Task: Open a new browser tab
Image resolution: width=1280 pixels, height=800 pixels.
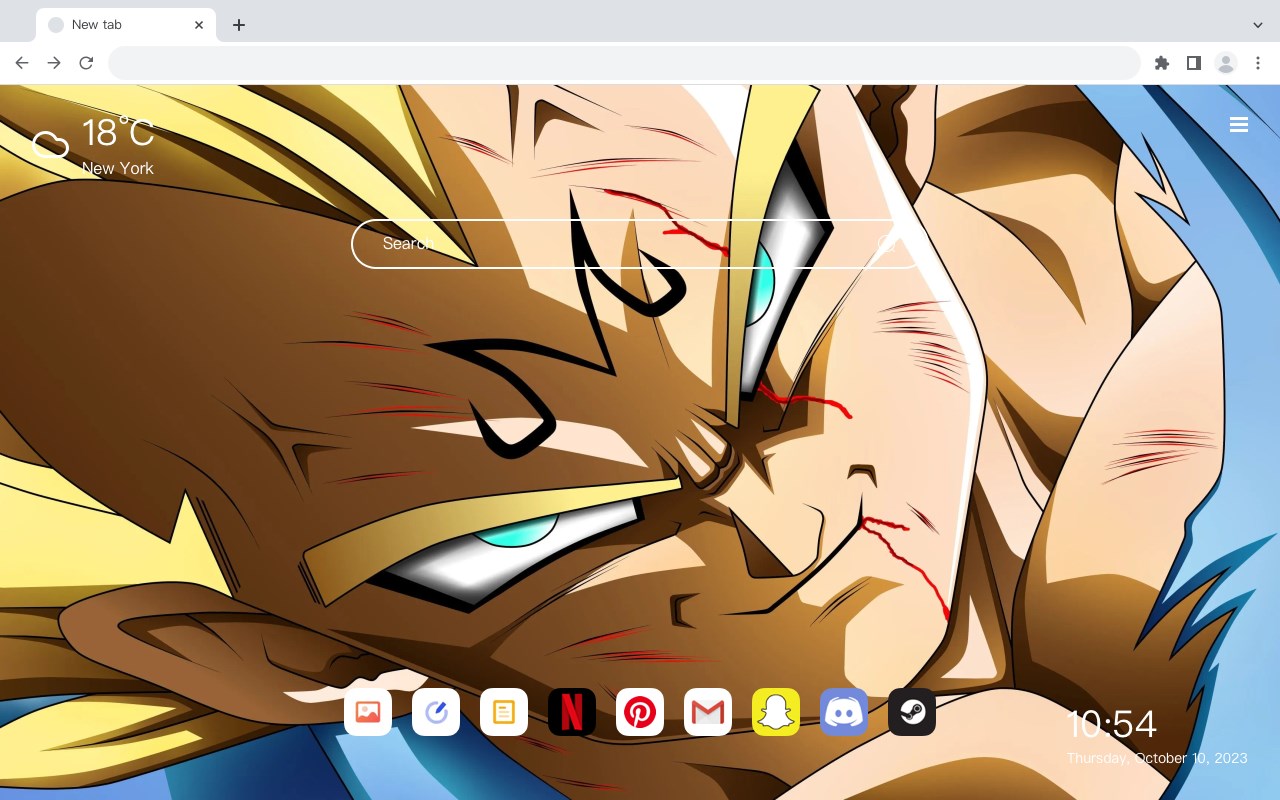Action: tap(238, 25)
